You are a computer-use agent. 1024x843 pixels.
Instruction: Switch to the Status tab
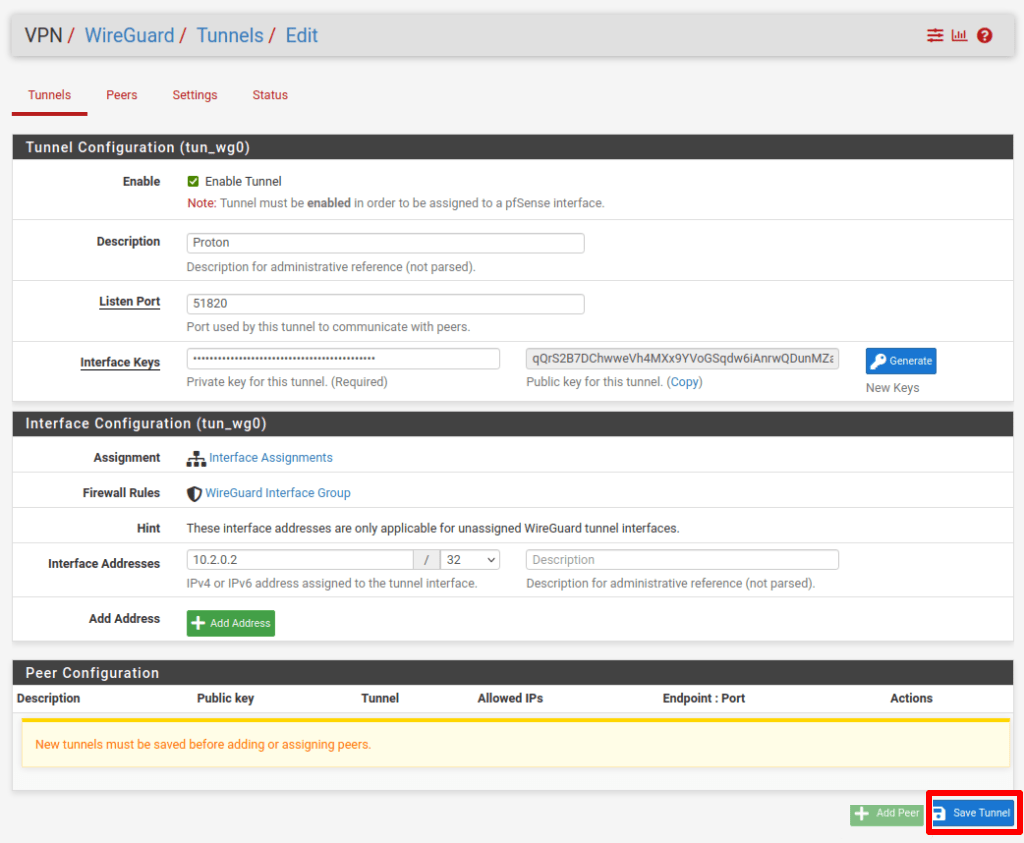click(x=270, y=95)
